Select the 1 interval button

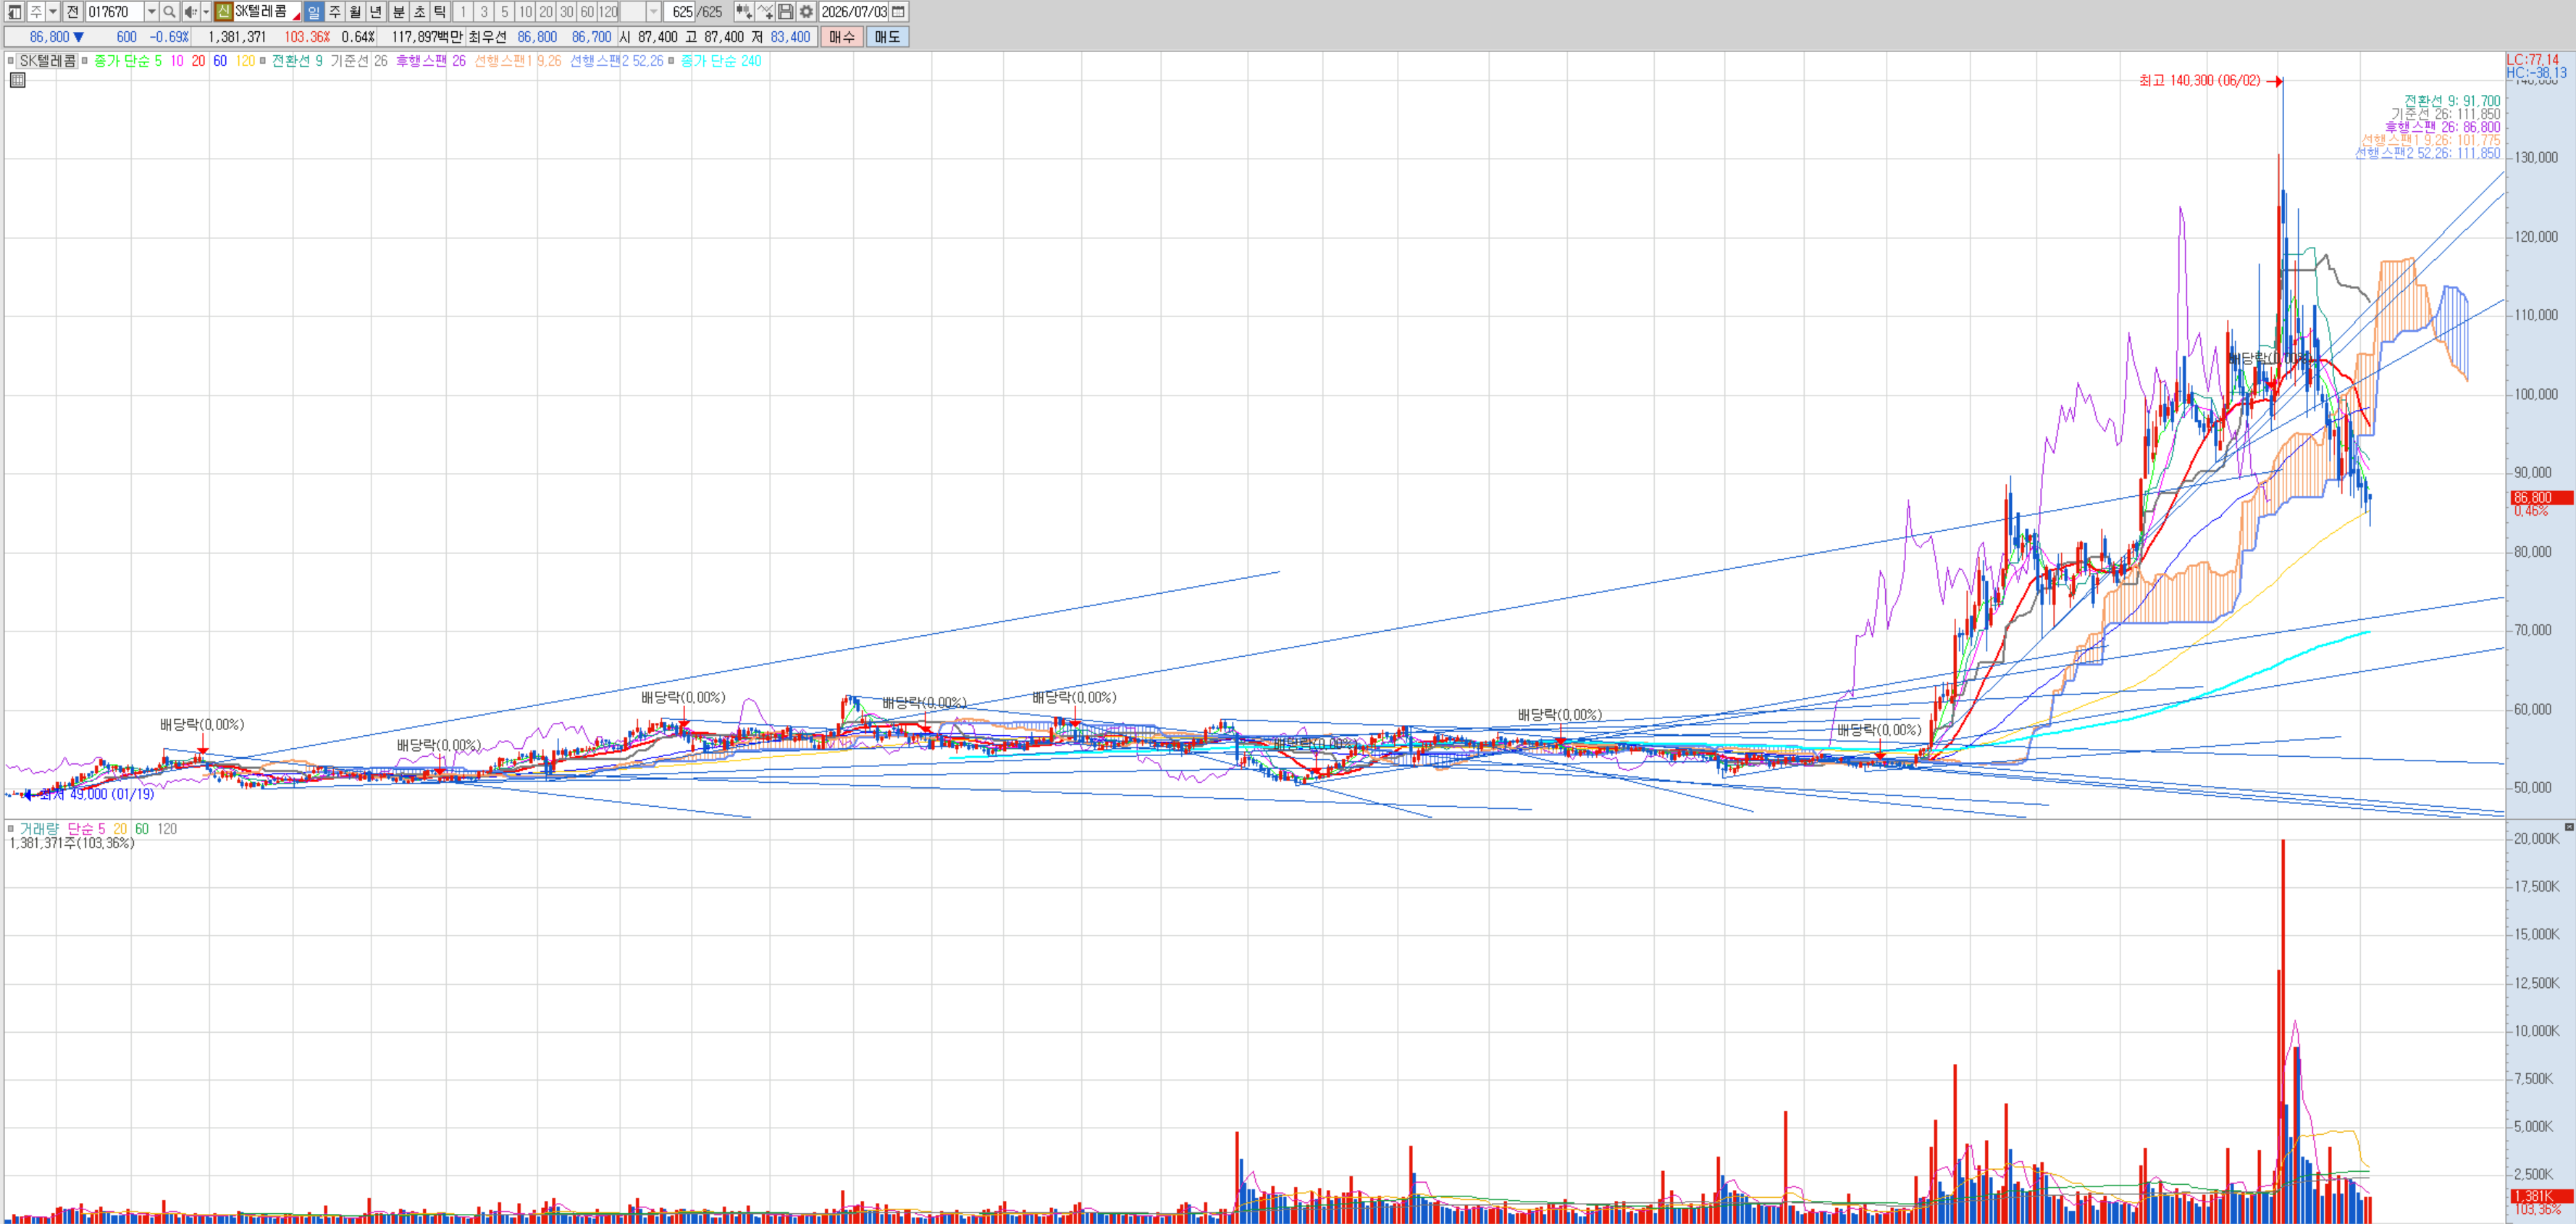pyautogui.click(x=463, y=12)
